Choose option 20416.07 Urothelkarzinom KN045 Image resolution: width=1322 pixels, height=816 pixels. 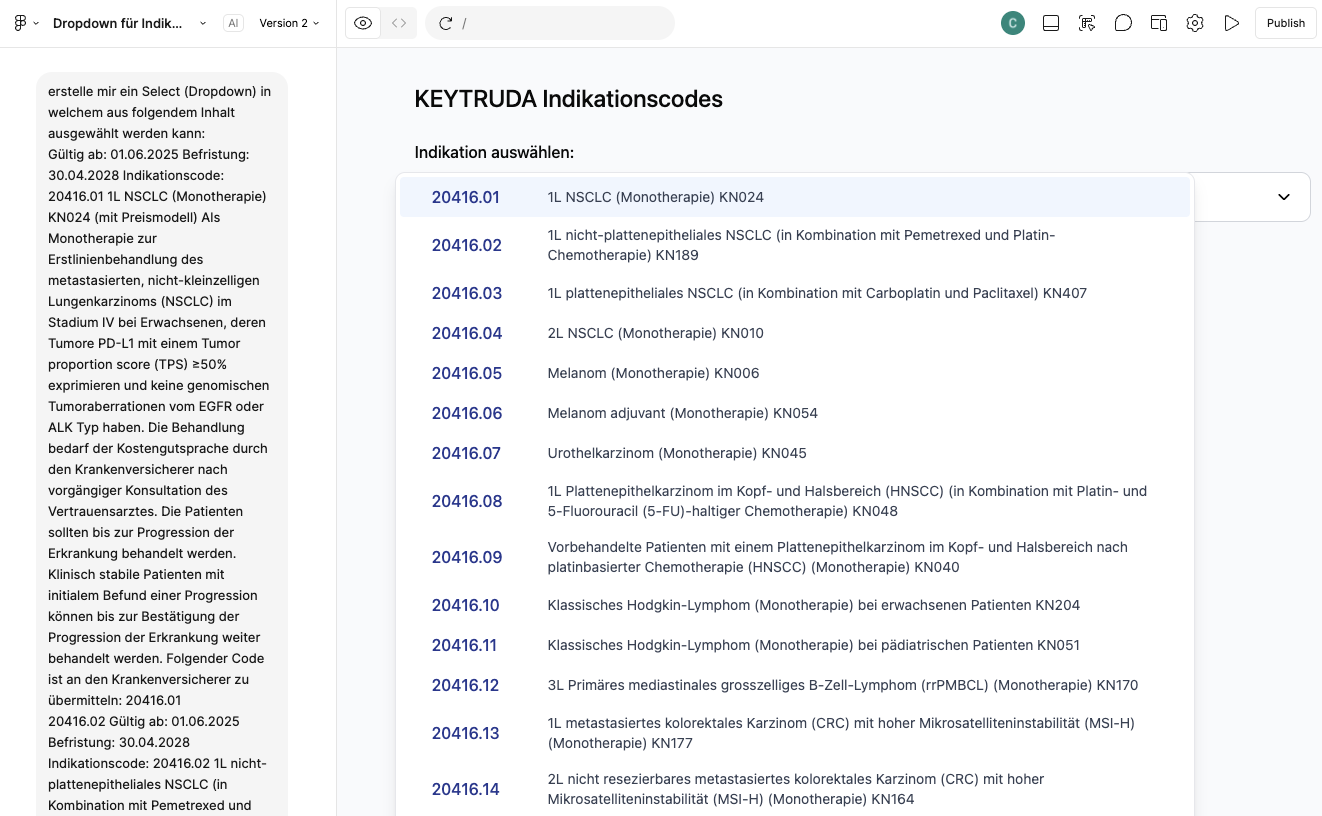tap(795, 453)
